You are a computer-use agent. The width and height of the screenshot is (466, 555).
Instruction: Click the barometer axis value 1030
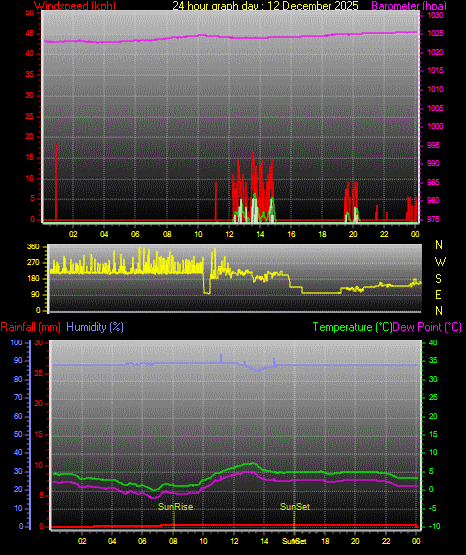(435, 16)
